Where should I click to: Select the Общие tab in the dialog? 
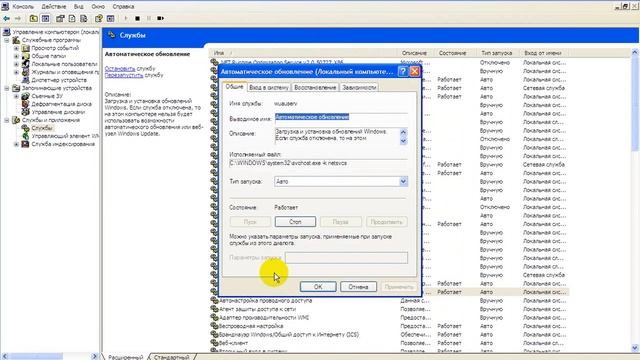click(235, 87)
